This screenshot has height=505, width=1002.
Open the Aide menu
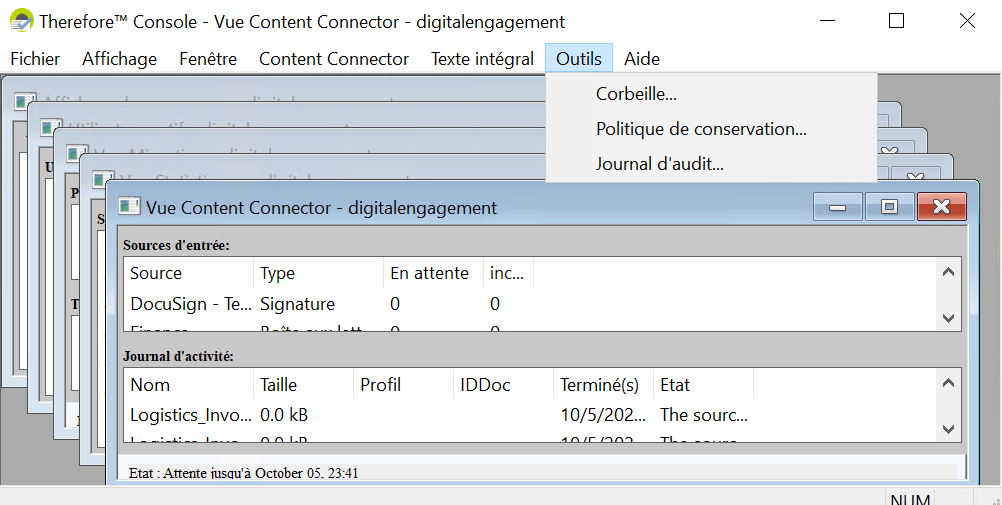[x=642, y=59]
